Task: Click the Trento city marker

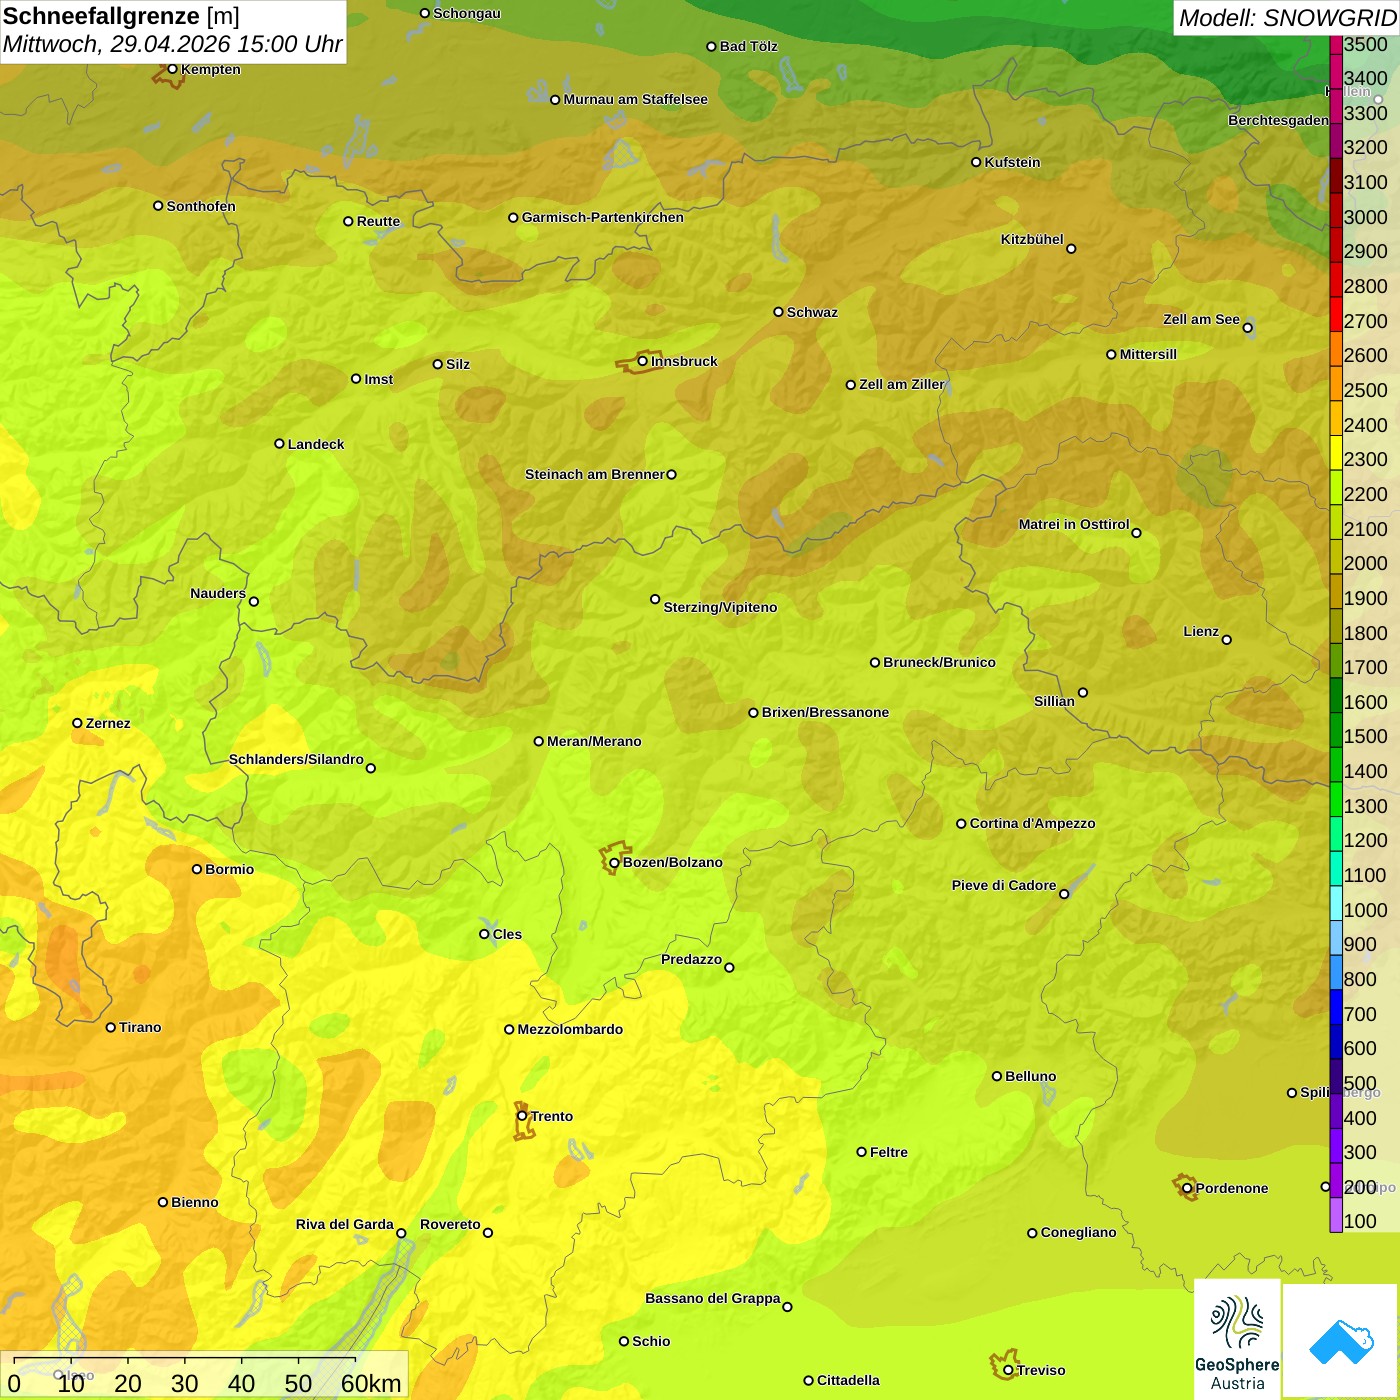Action: 522,1116
